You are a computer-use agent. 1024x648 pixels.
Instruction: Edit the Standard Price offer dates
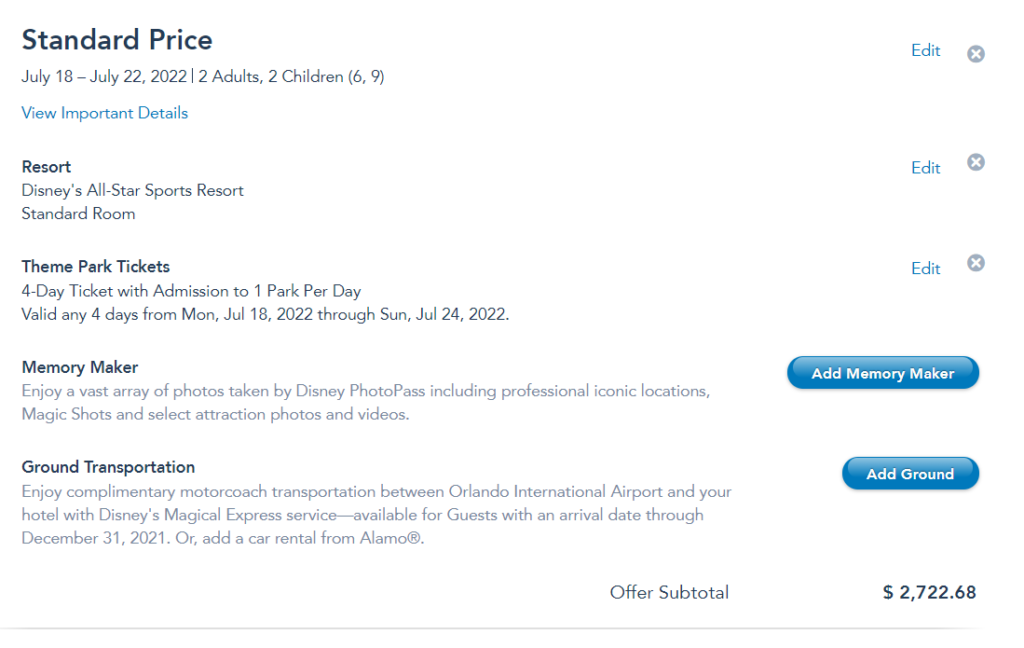tap(925, 51)
